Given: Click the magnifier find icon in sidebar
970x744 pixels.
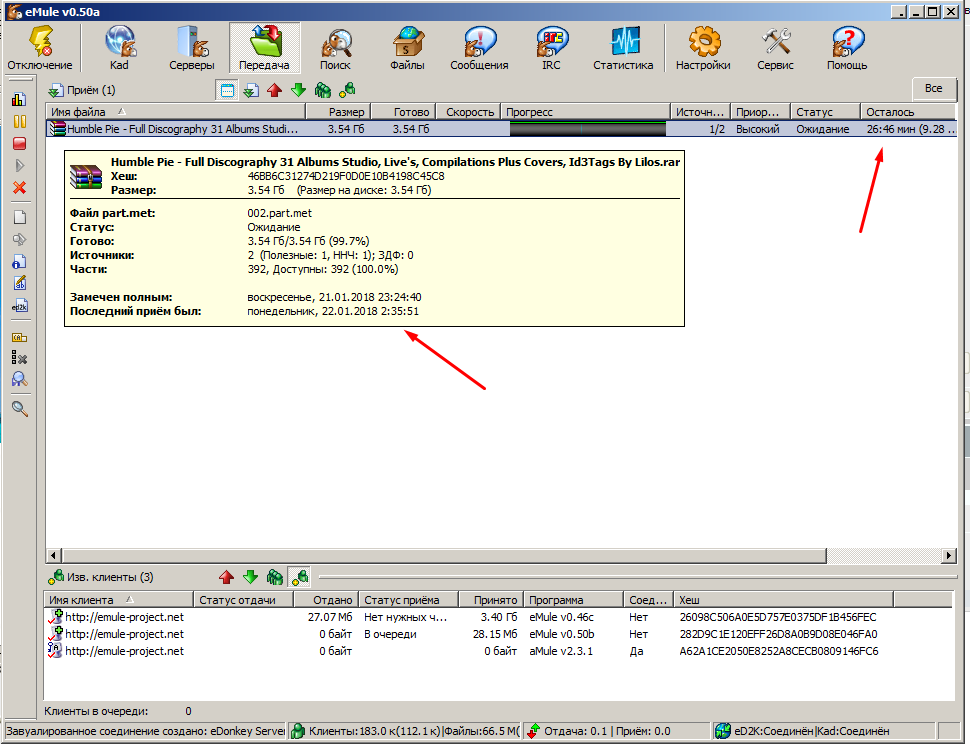Looking at the screenshot, I should click(19, 409).
